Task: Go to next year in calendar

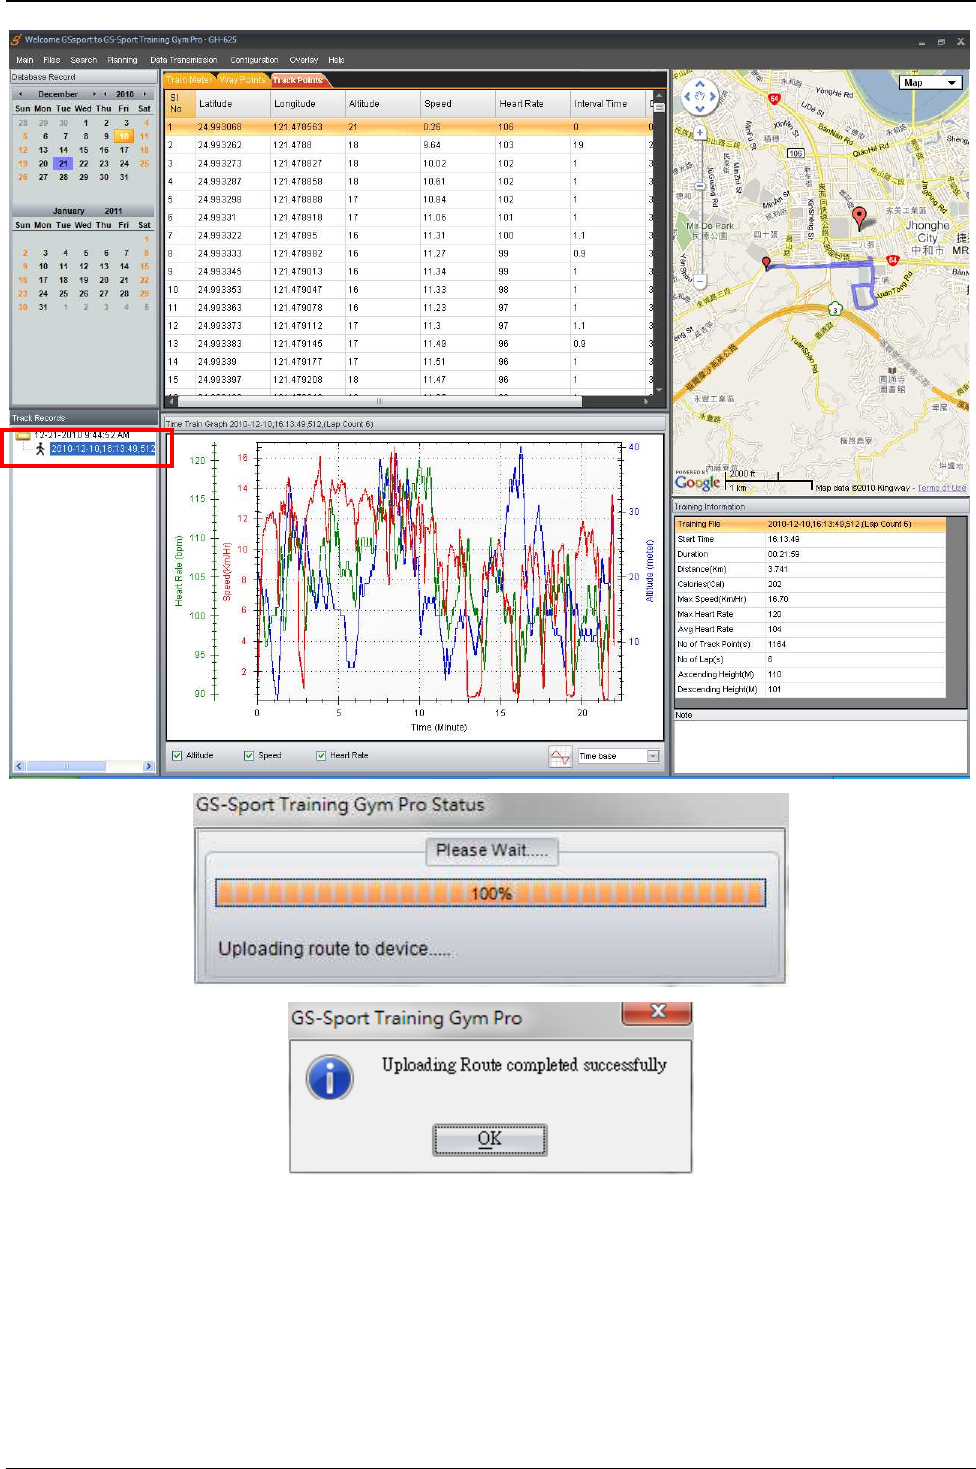Action: 146,94
